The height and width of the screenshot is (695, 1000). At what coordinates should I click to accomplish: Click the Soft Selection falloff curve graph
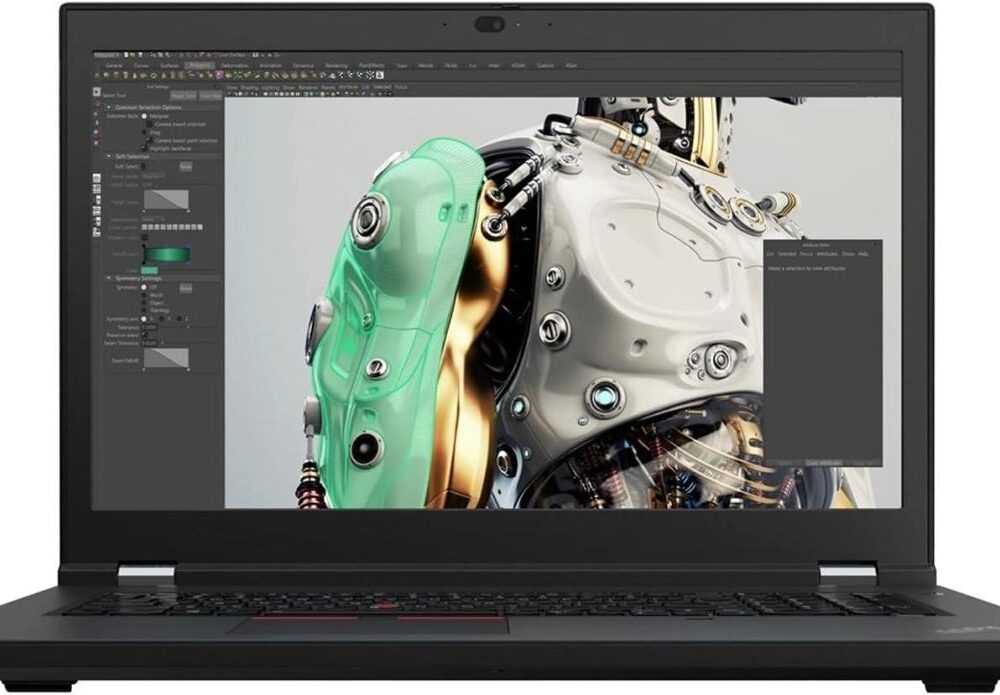(166, 200)
